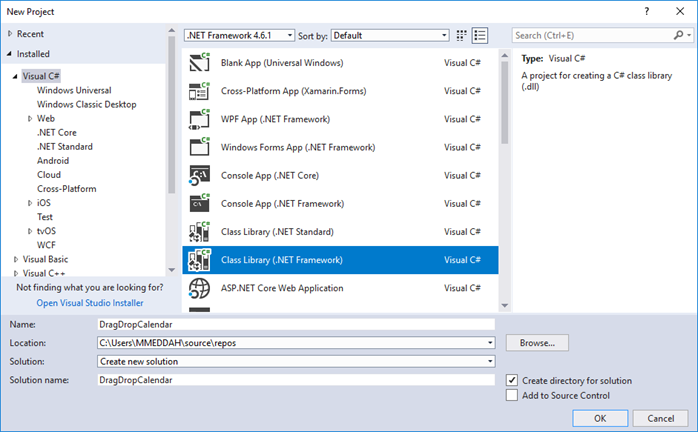This screenshot has height=432, width=698.
Task: Select 'ASP.NET Core Web Application' template name
Action: (x=282, y=288)
